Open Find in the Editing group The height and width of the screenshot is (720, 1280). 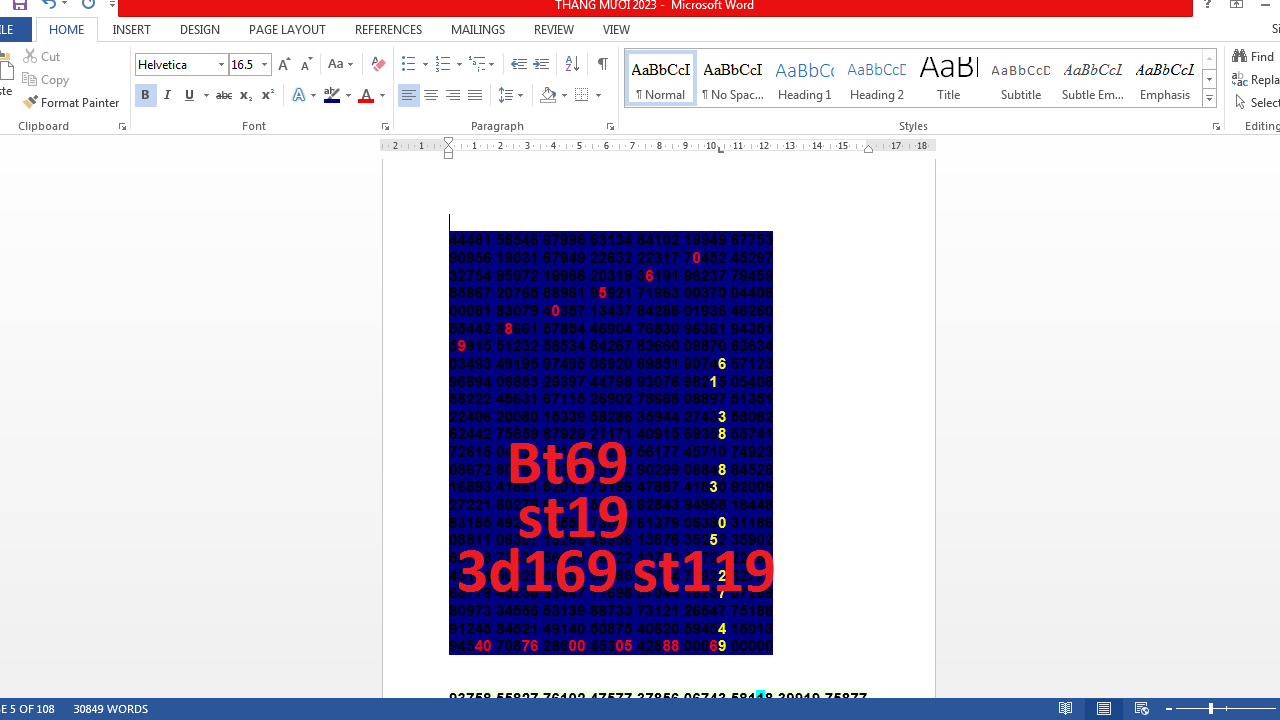(1253, 56)
